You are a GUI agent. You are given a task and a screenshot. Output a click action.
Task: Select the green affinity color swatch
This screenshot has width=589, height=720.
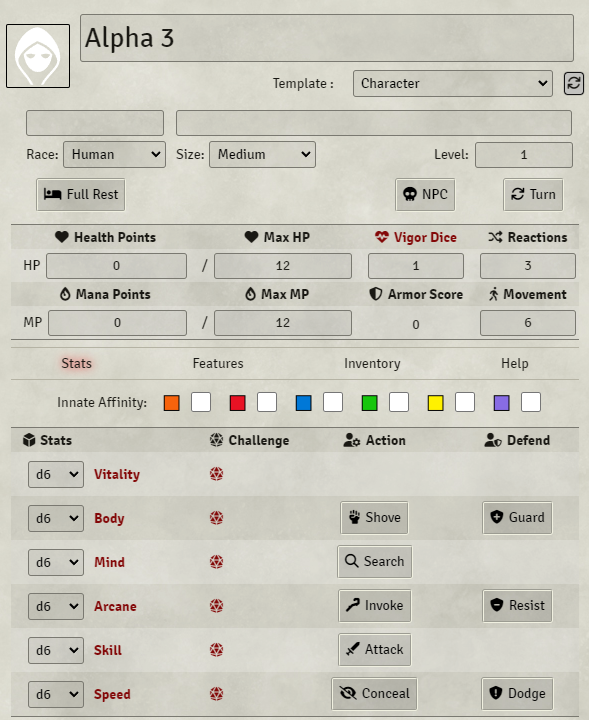pos(370,403)
